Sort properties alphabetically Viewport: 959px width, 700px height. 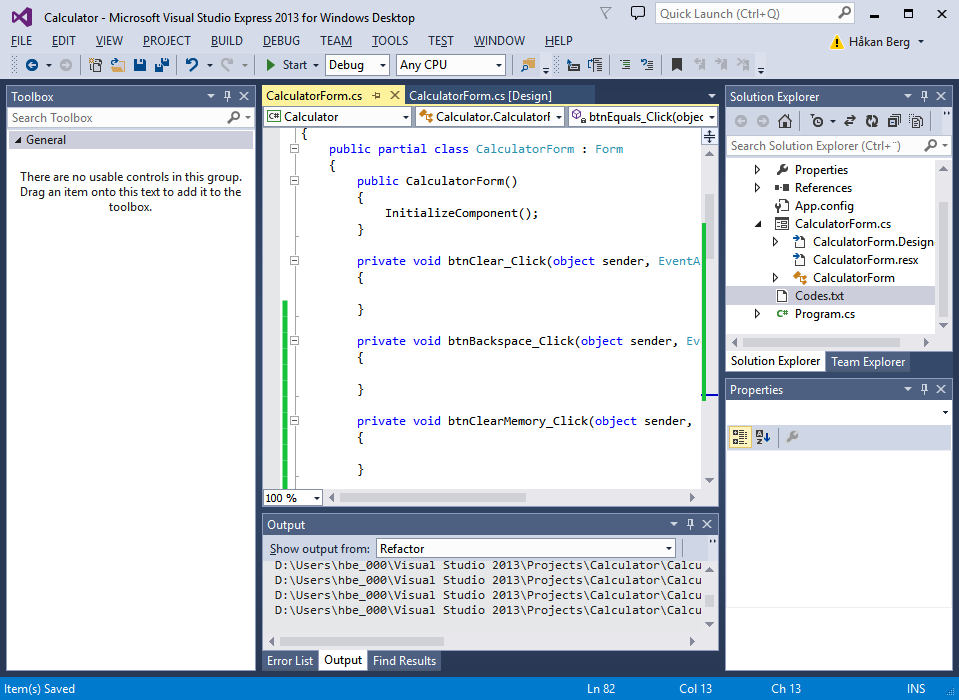pos(763,437)
